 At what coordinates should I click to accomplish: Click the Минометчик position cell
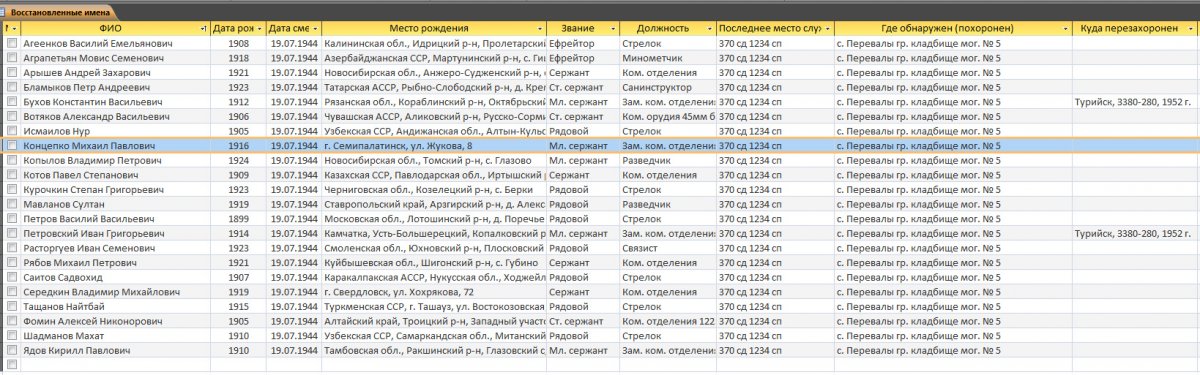(667, 59)
